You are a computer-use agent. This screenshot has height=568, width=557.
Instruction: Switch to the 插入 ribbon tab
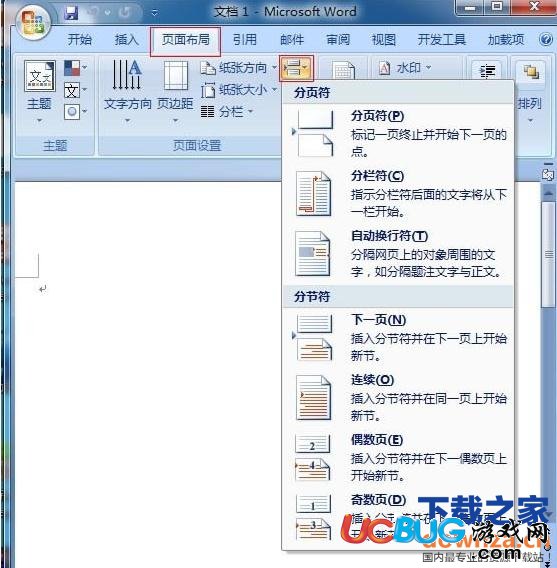point(126,39)
